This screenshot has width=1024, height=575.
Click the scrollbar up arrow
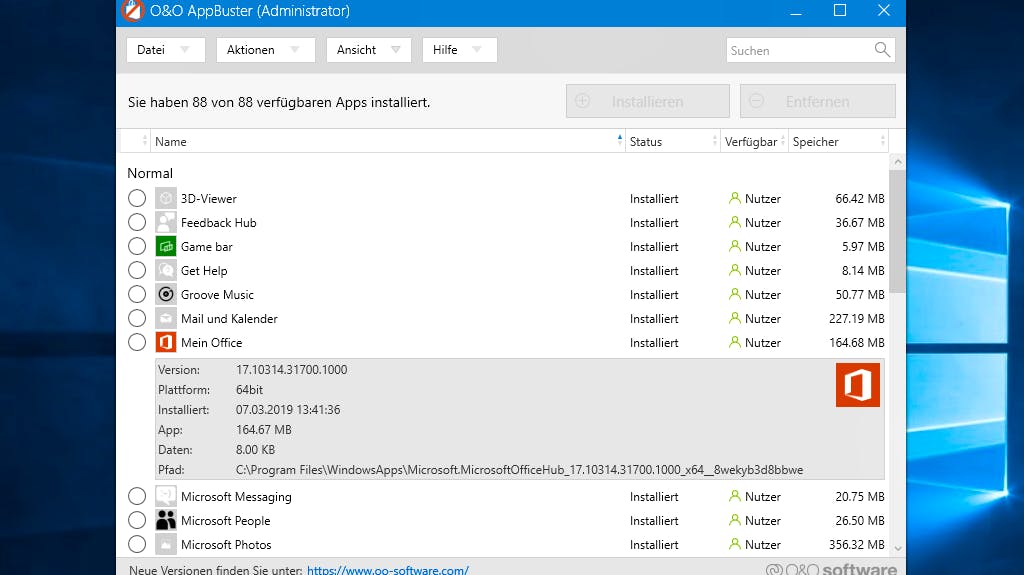coord(897,161)
